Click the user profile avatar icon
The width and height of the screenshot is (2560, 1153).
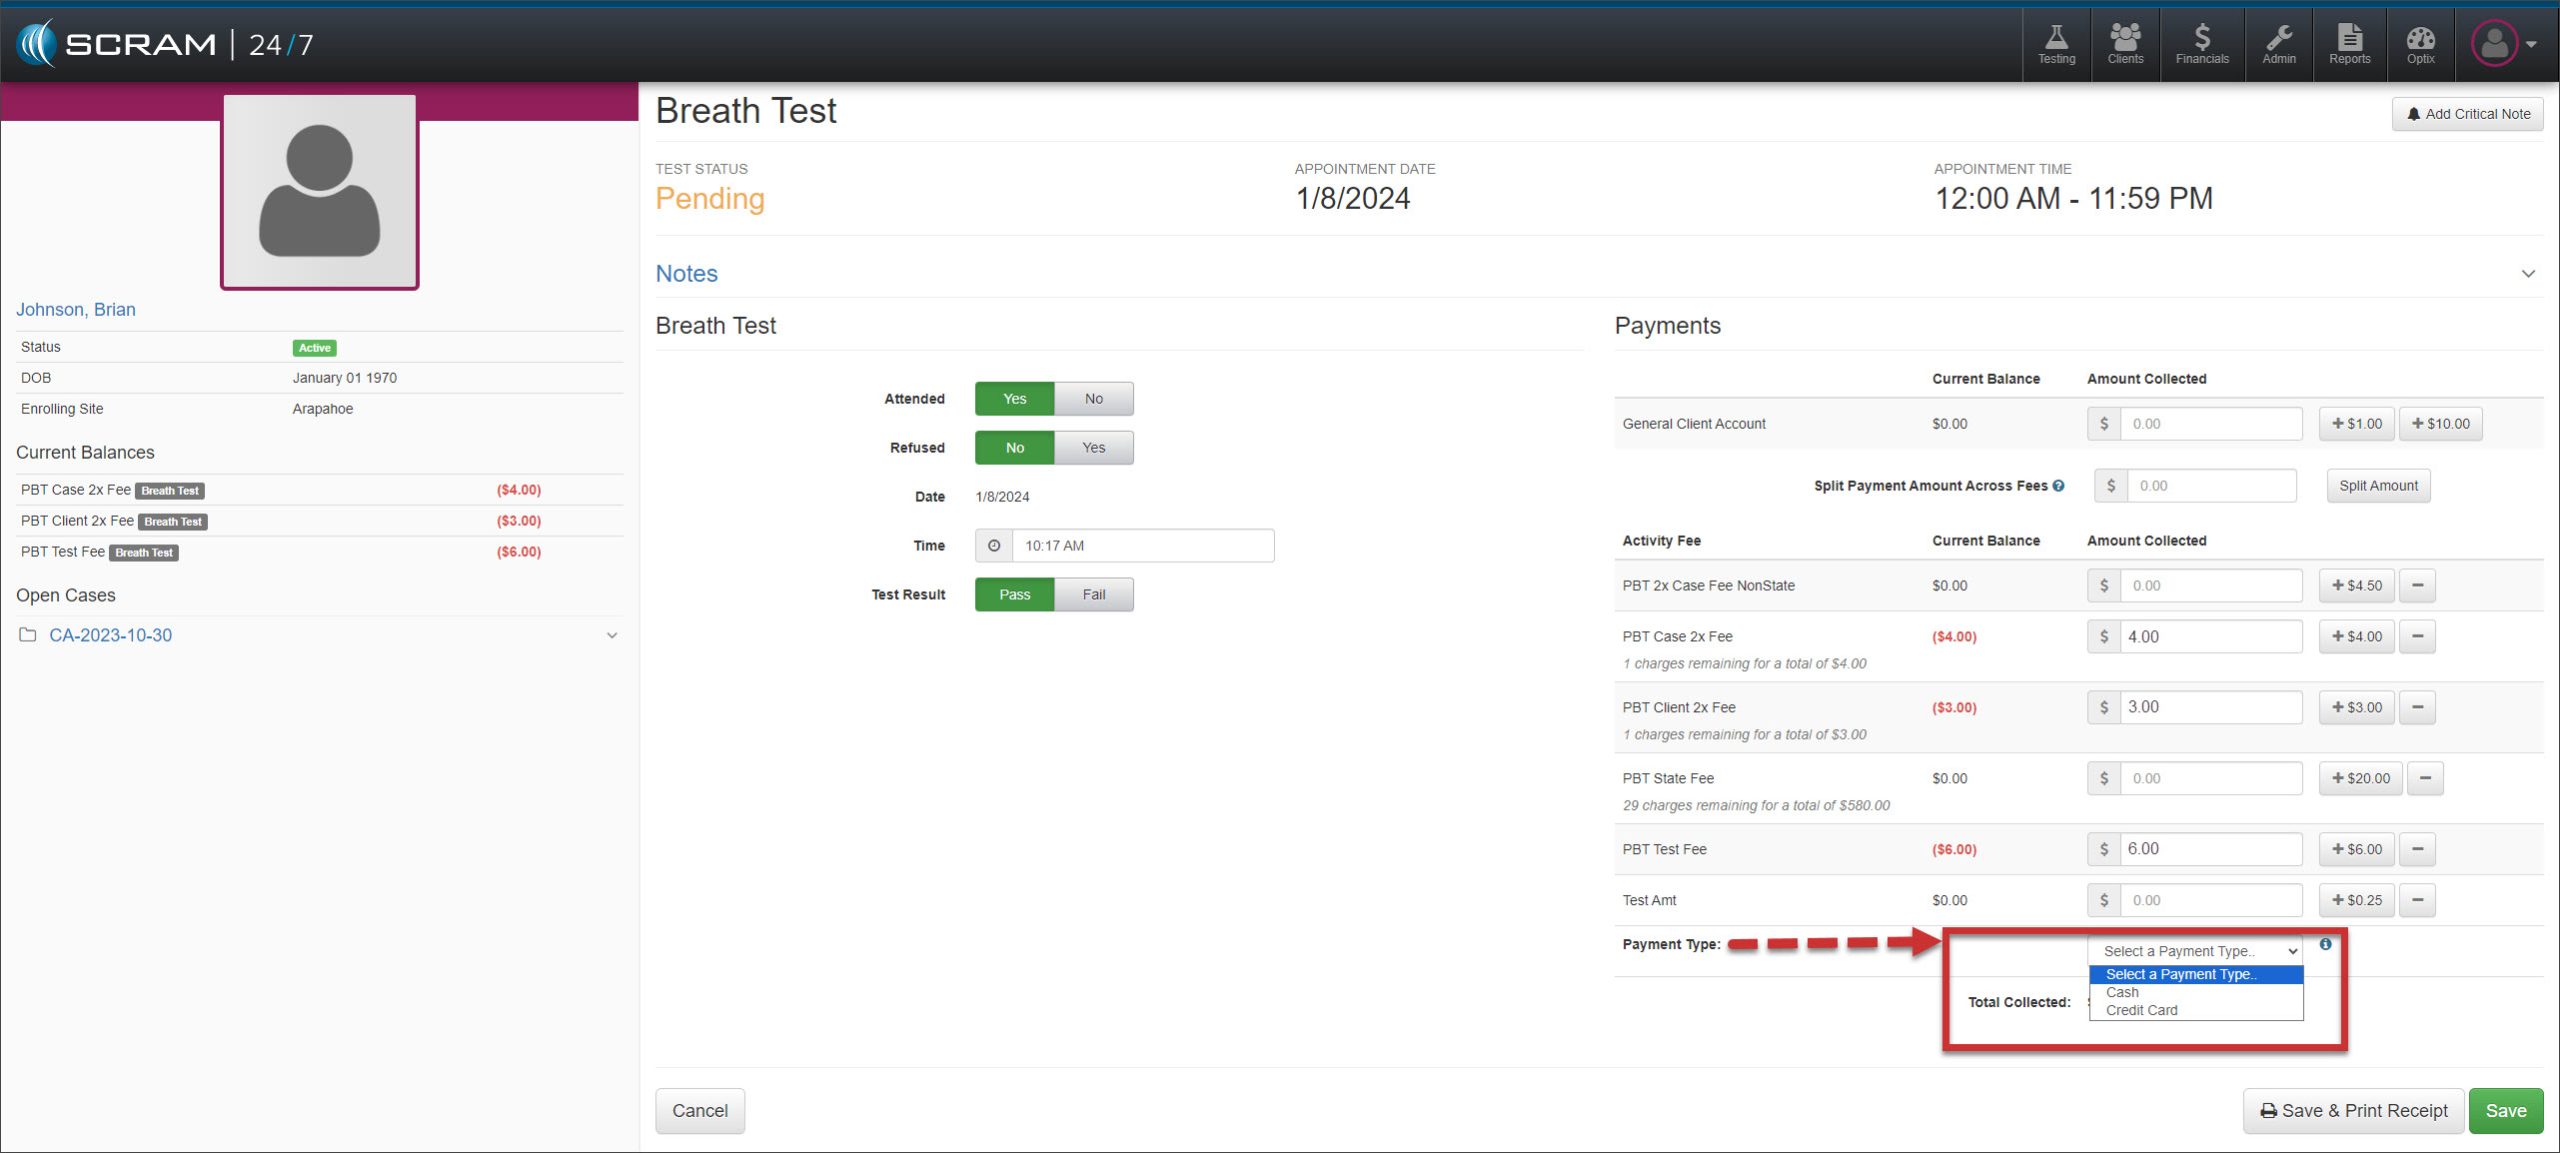(x=2494, y=44)
